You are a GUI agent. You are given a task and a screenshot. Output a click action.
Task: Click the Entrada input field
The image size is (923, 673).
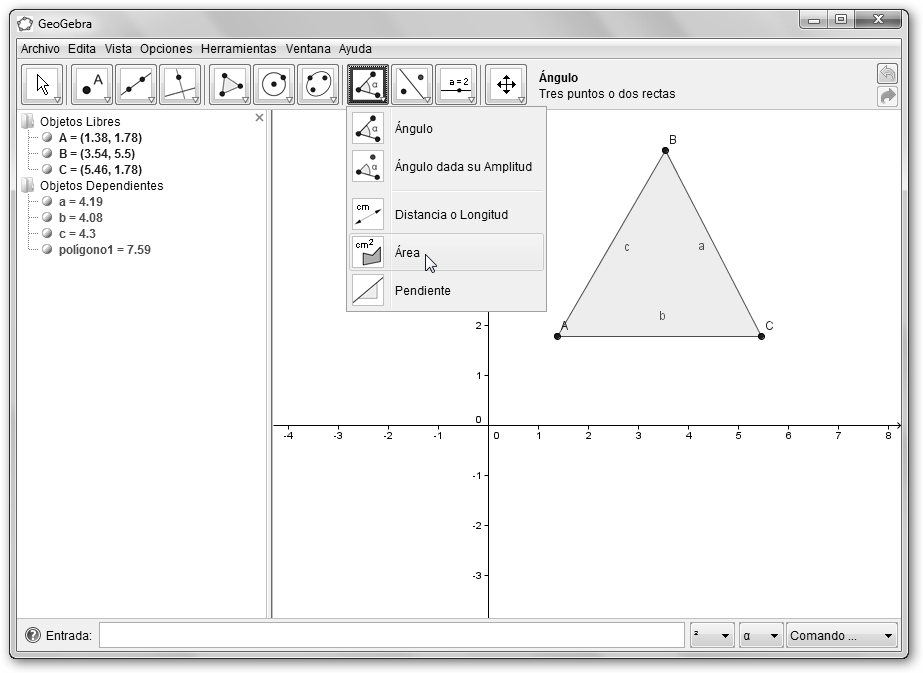391,635
